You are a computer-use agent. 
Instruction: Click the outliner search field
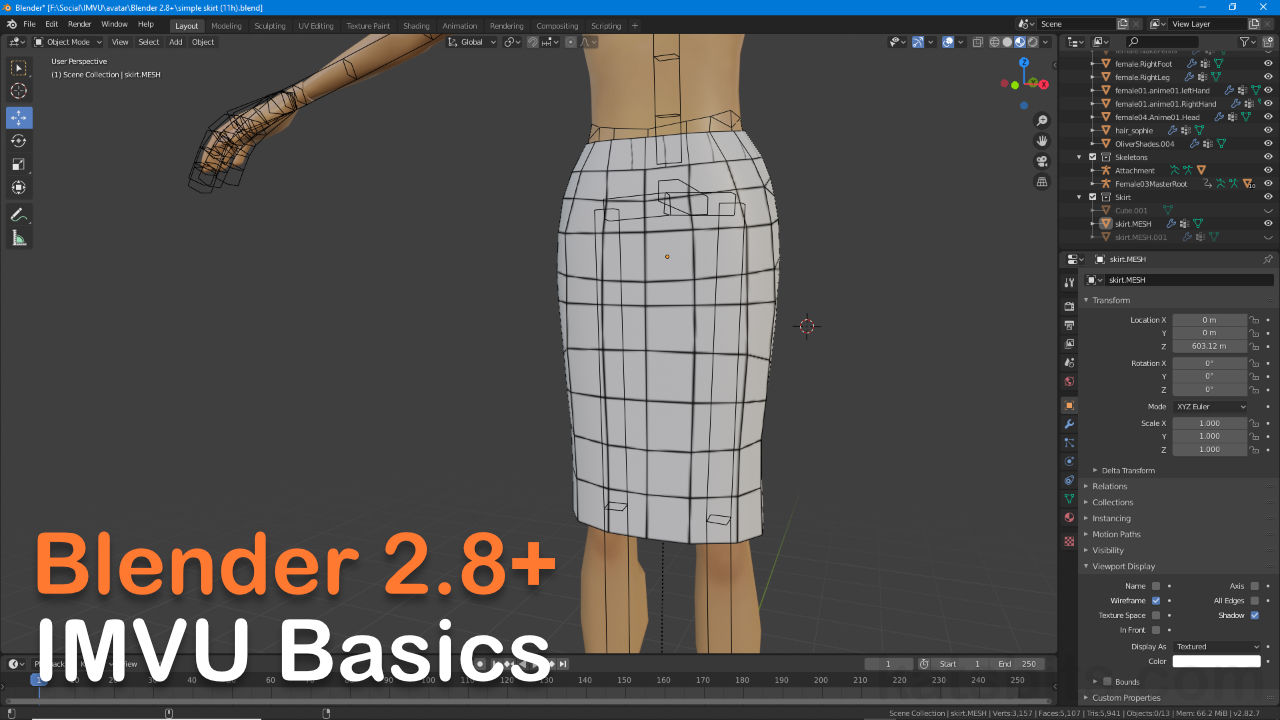coord(1162,42)
